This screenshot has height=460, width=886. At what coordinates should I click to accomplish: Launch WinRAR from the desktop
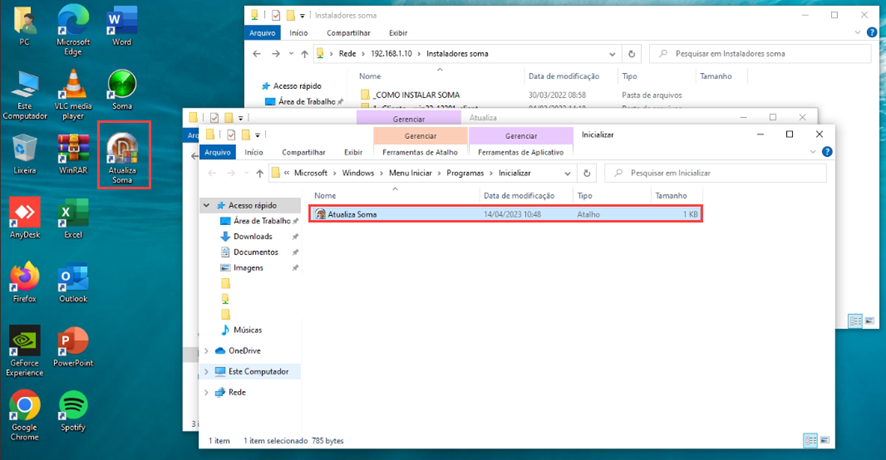73,154
